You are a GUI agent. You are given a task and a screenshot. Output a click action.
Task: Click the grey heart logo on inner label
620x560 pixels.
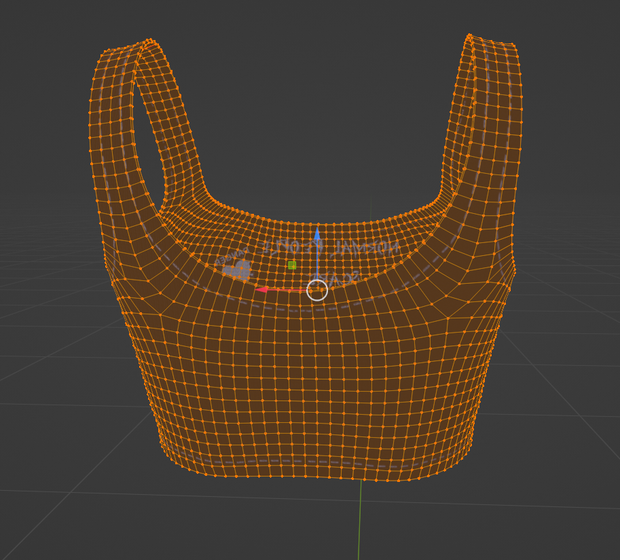tap(236, 270)
